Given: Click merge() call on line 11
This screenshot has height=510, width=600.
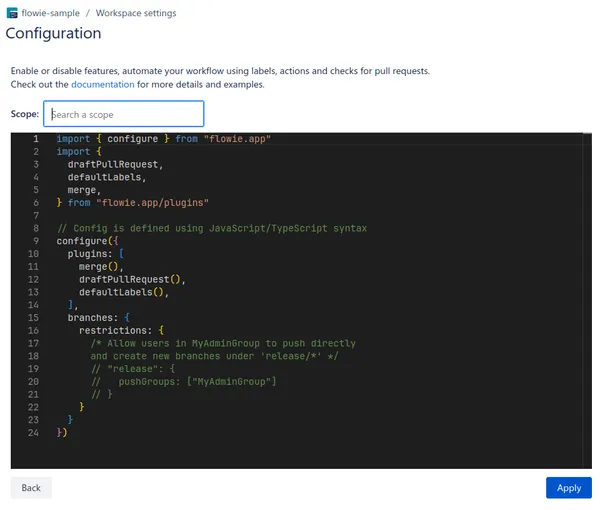Looking at the screenshot, I should (x=101, y=267).
